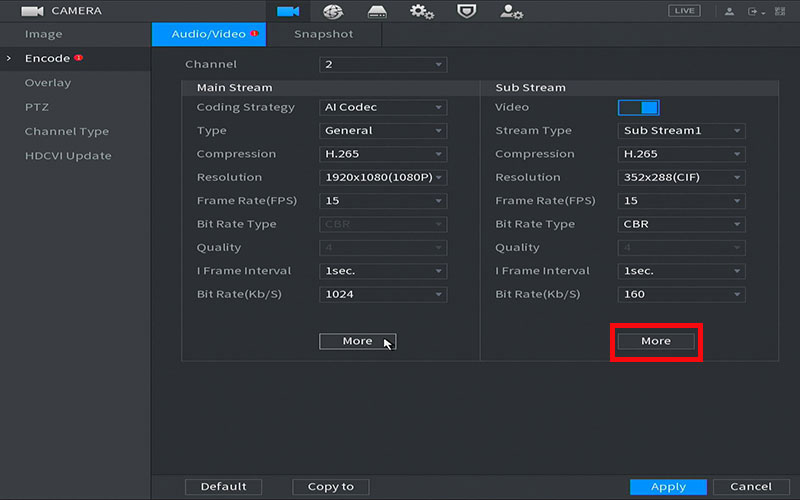This screenshot has height=500, width=800.
Task: Click the Copy to button
Action: coord(331,487)
